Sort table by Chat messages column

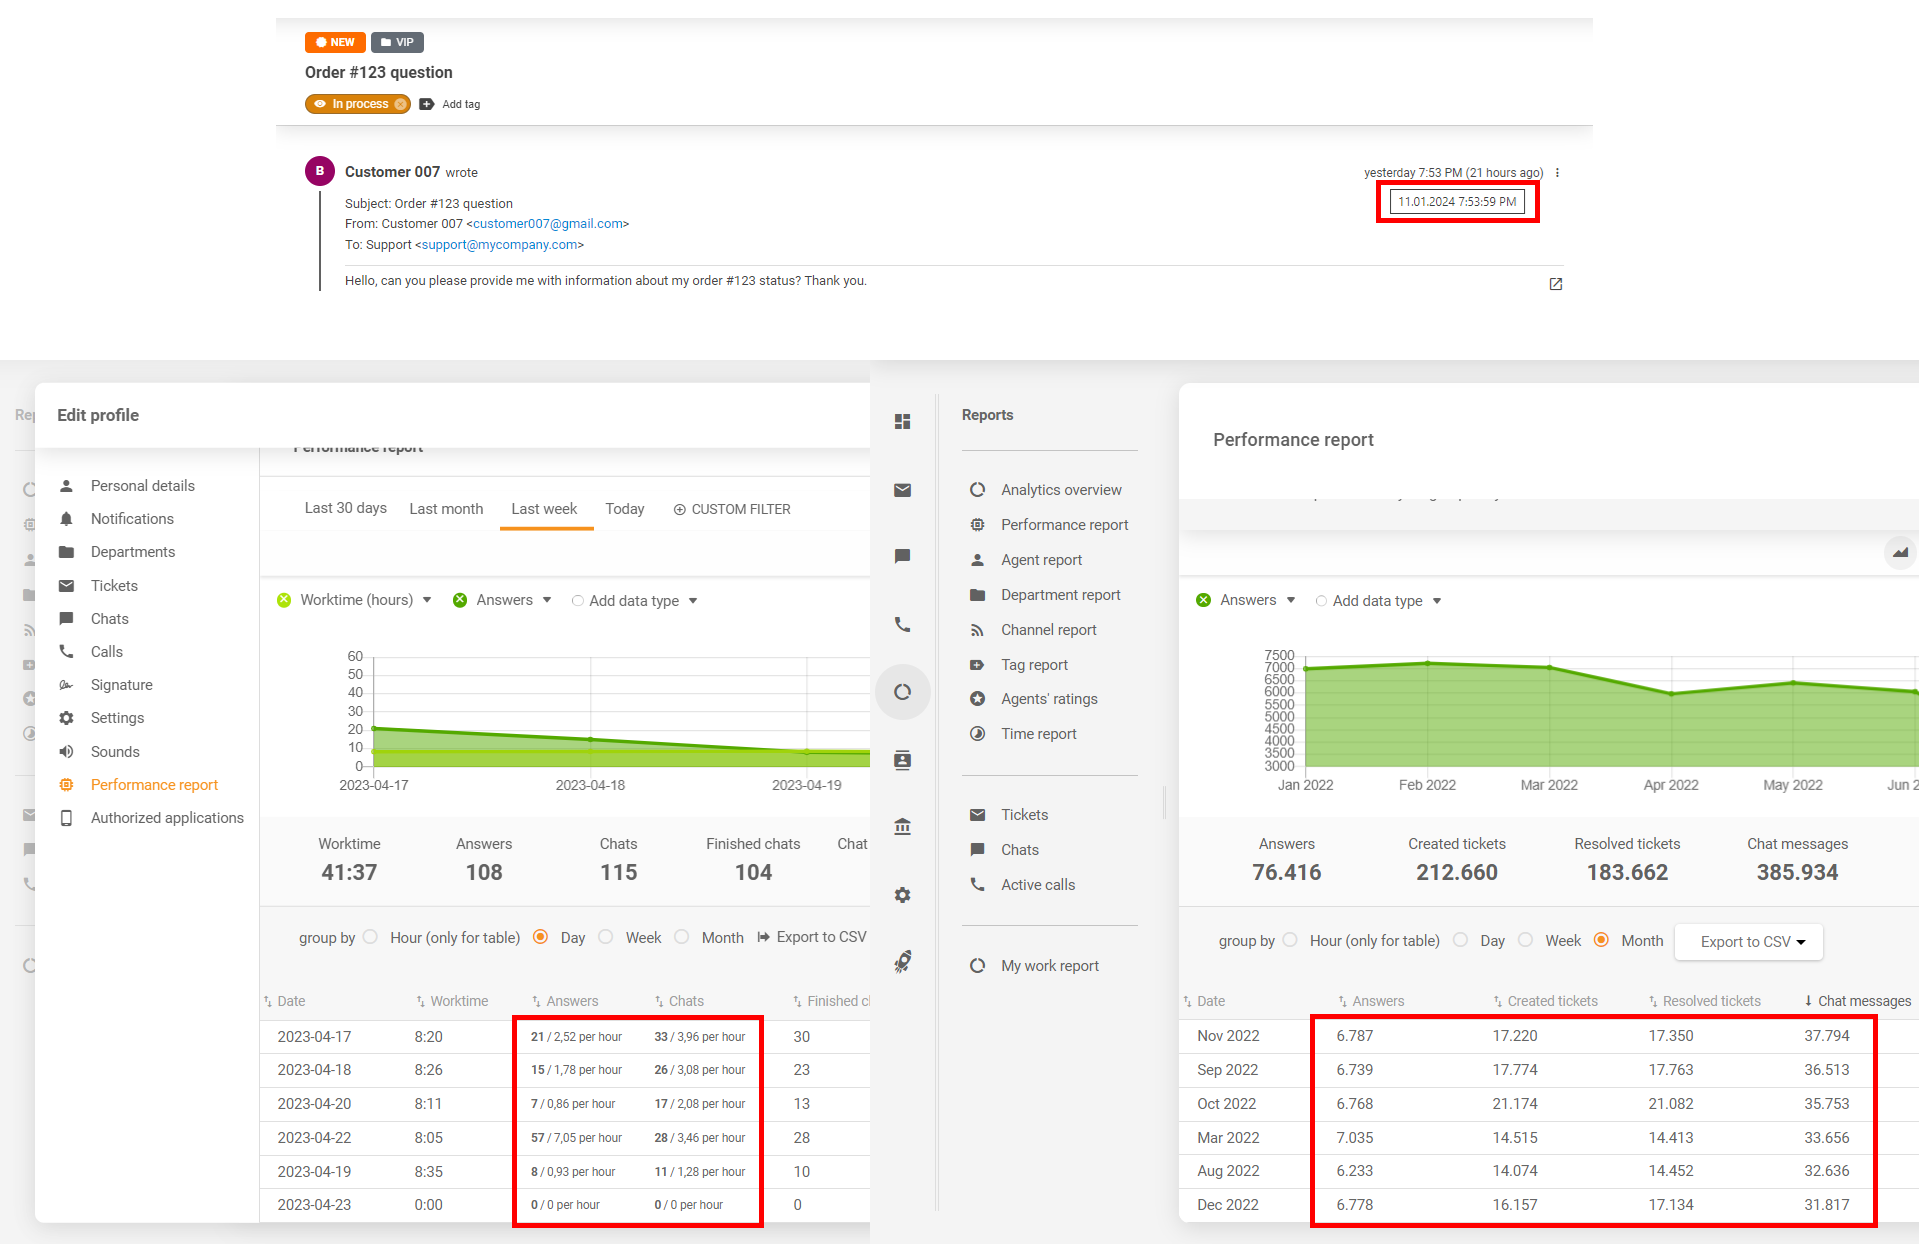(1863, 1001)
